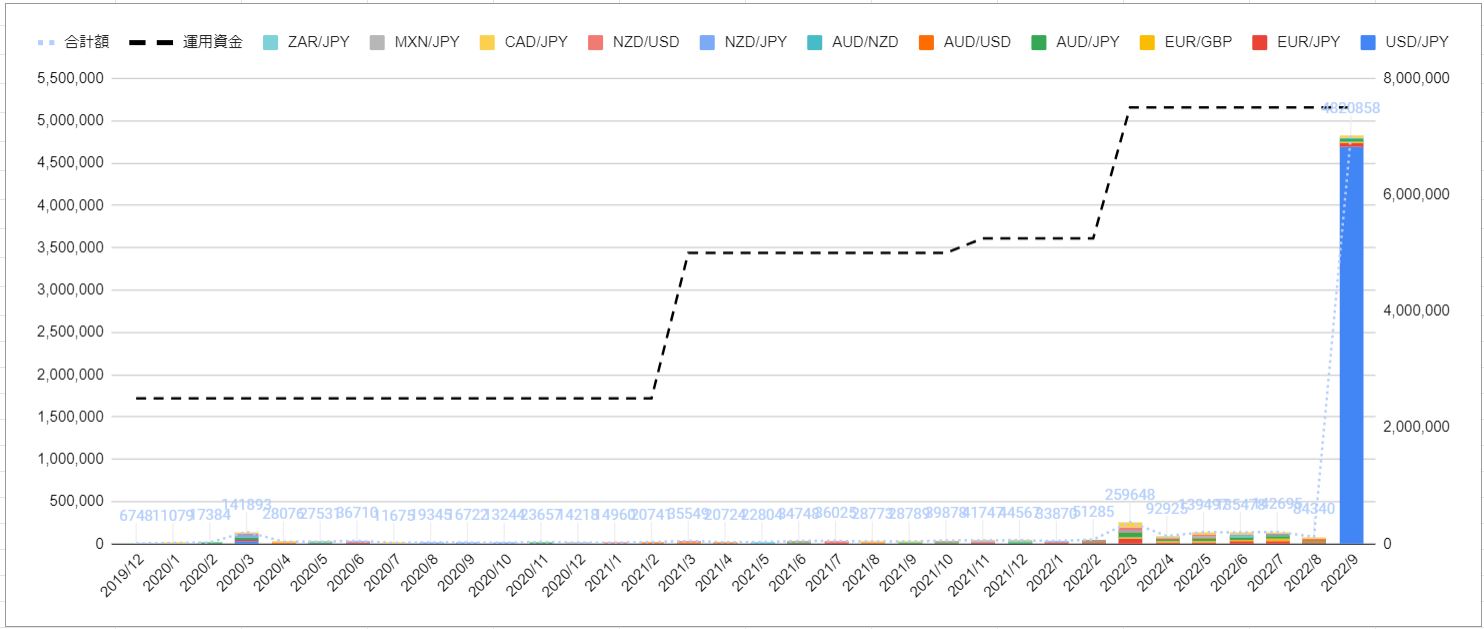
Task: Select the CAD/JPY legend color swatch
Action: coord(486,42)
